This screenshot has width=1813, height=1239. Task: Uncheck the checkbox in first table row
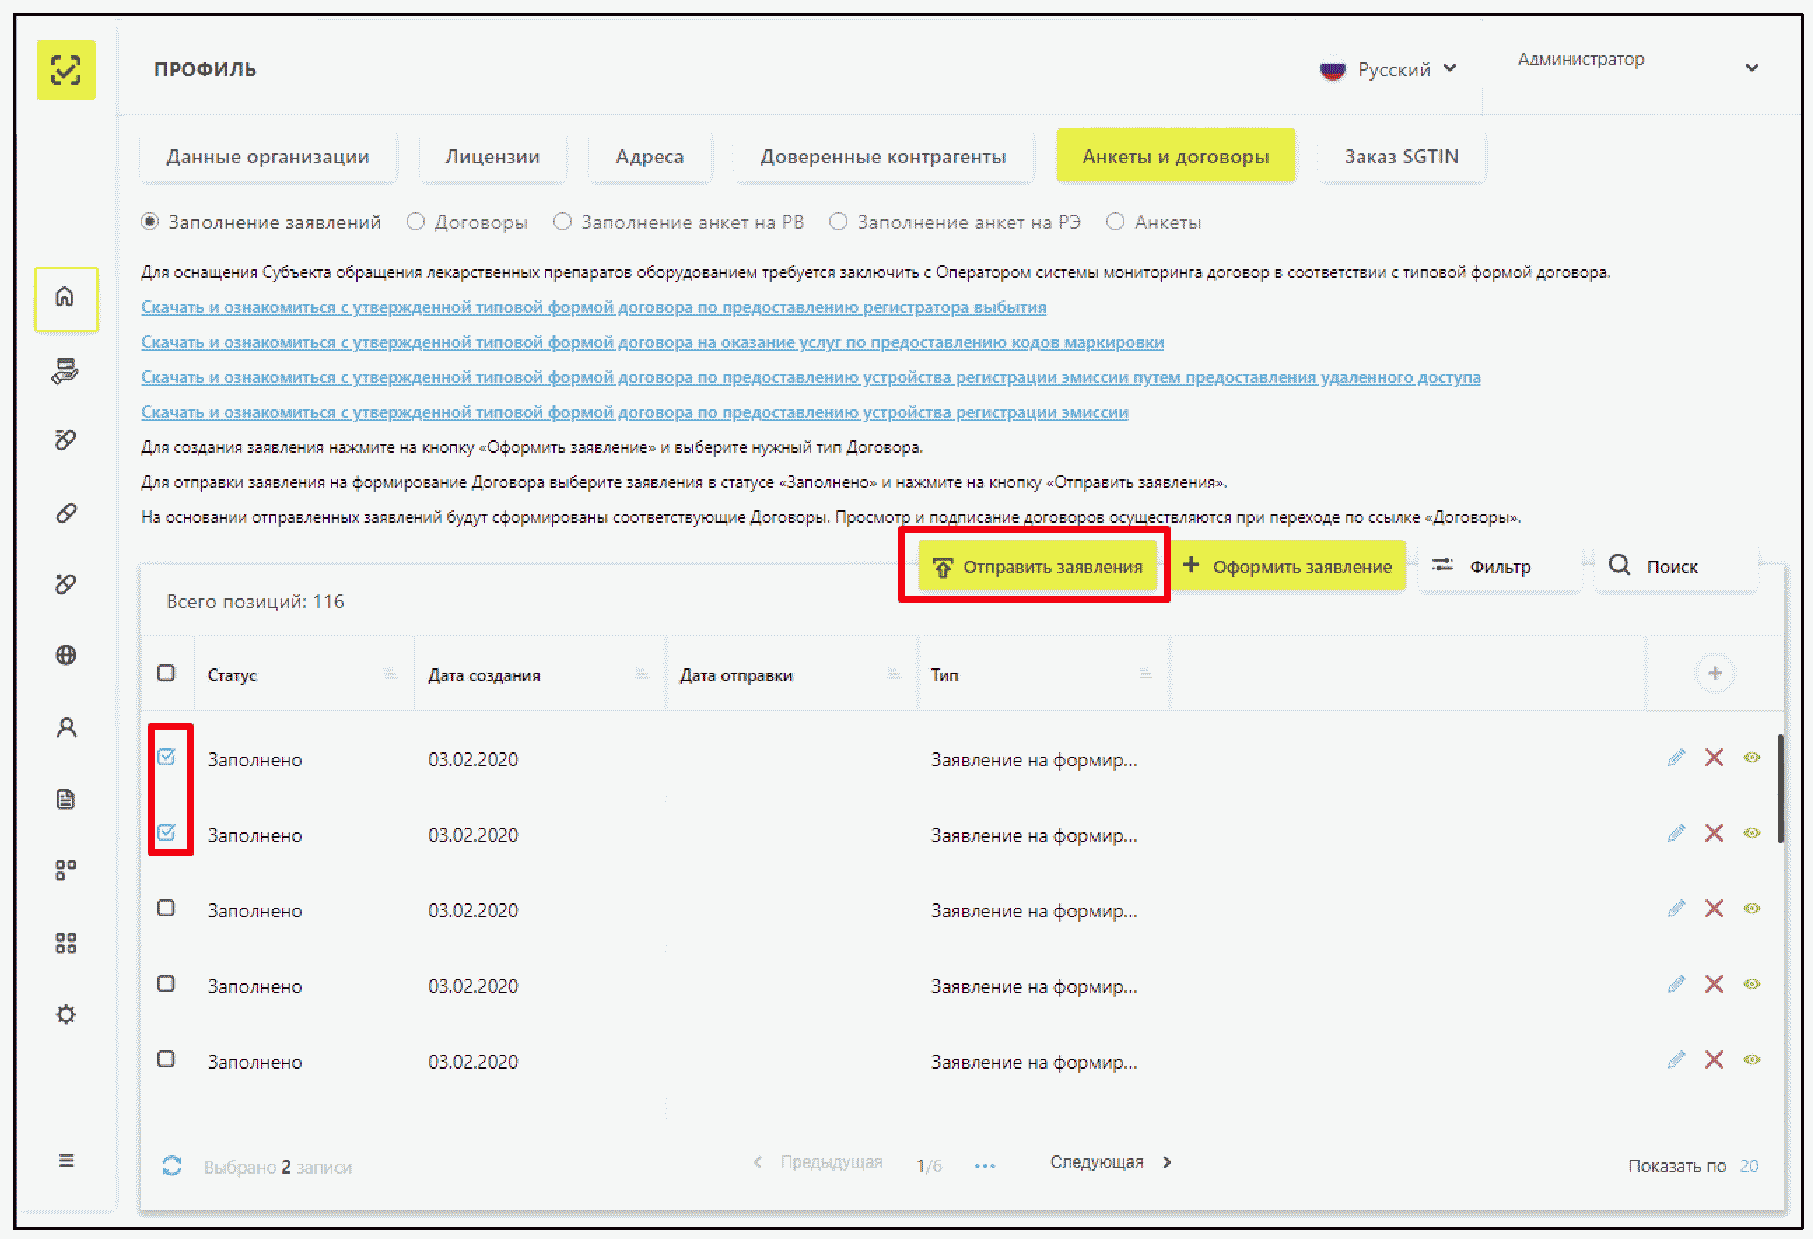[x=166, y=757]
